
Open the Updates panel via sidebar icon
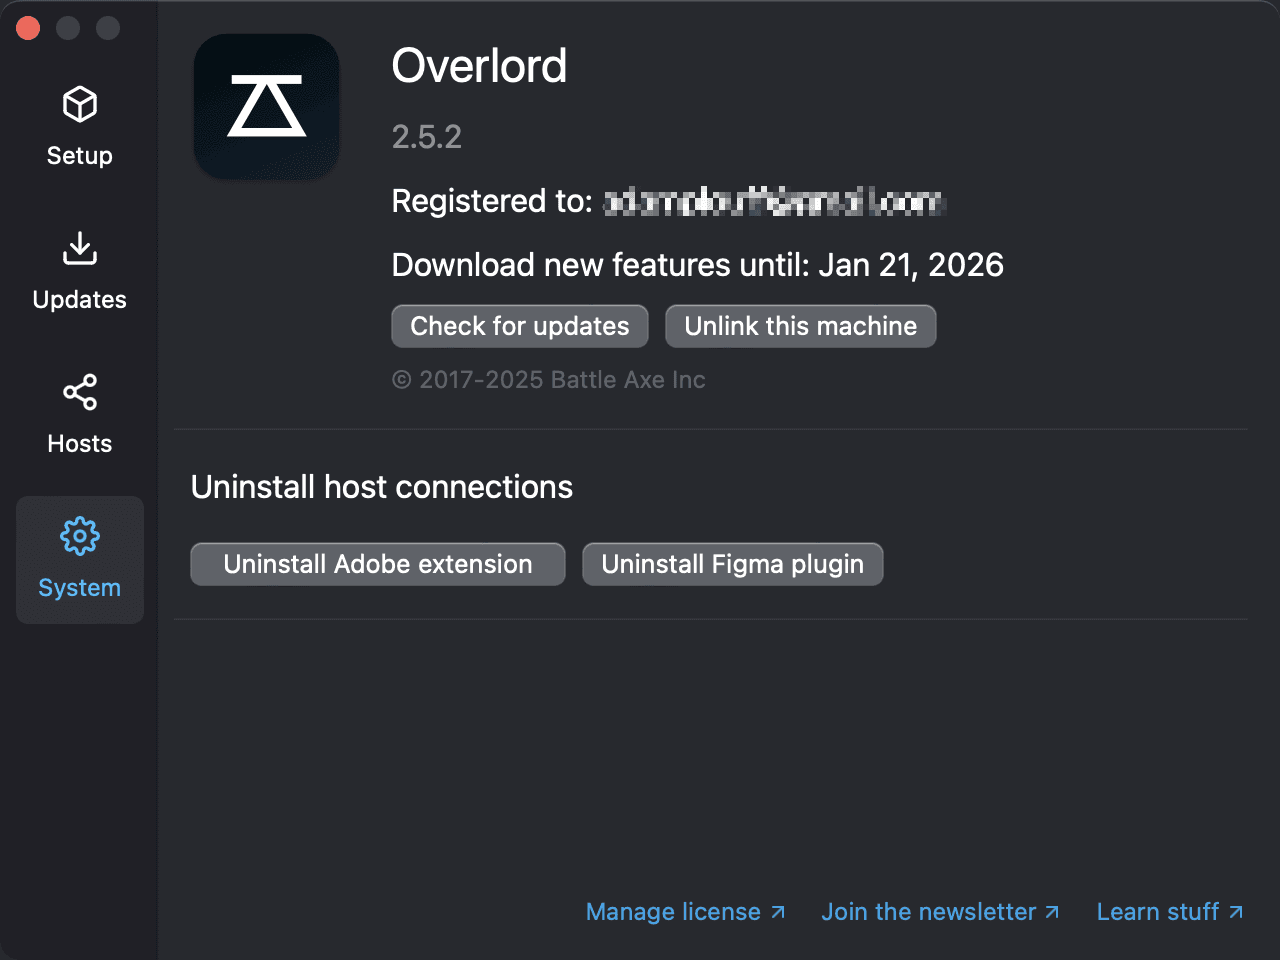79,270
